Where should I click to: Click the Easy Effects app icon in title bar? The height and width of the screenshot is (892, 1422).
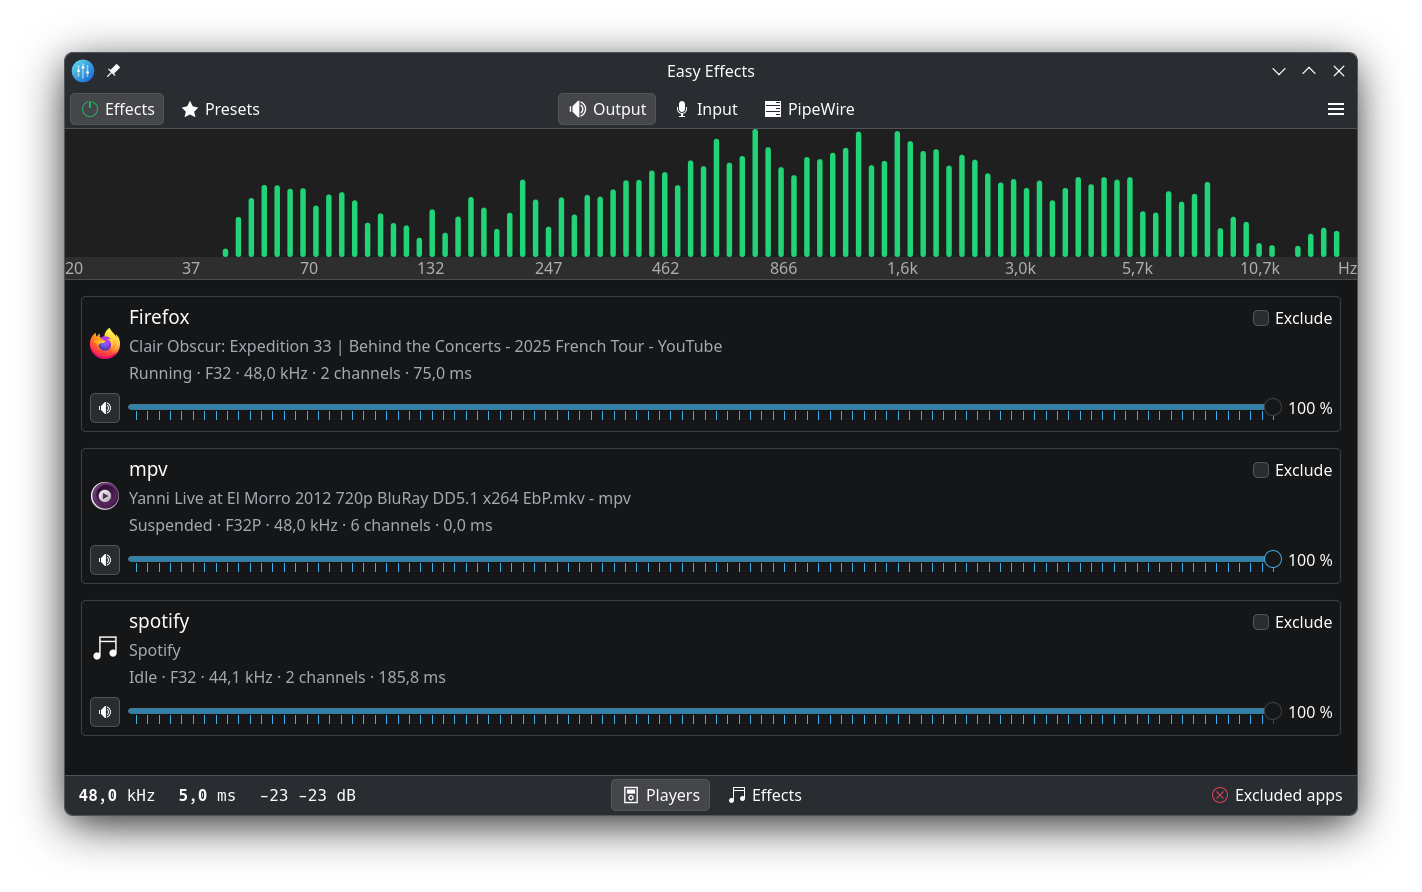pos(83,71)
